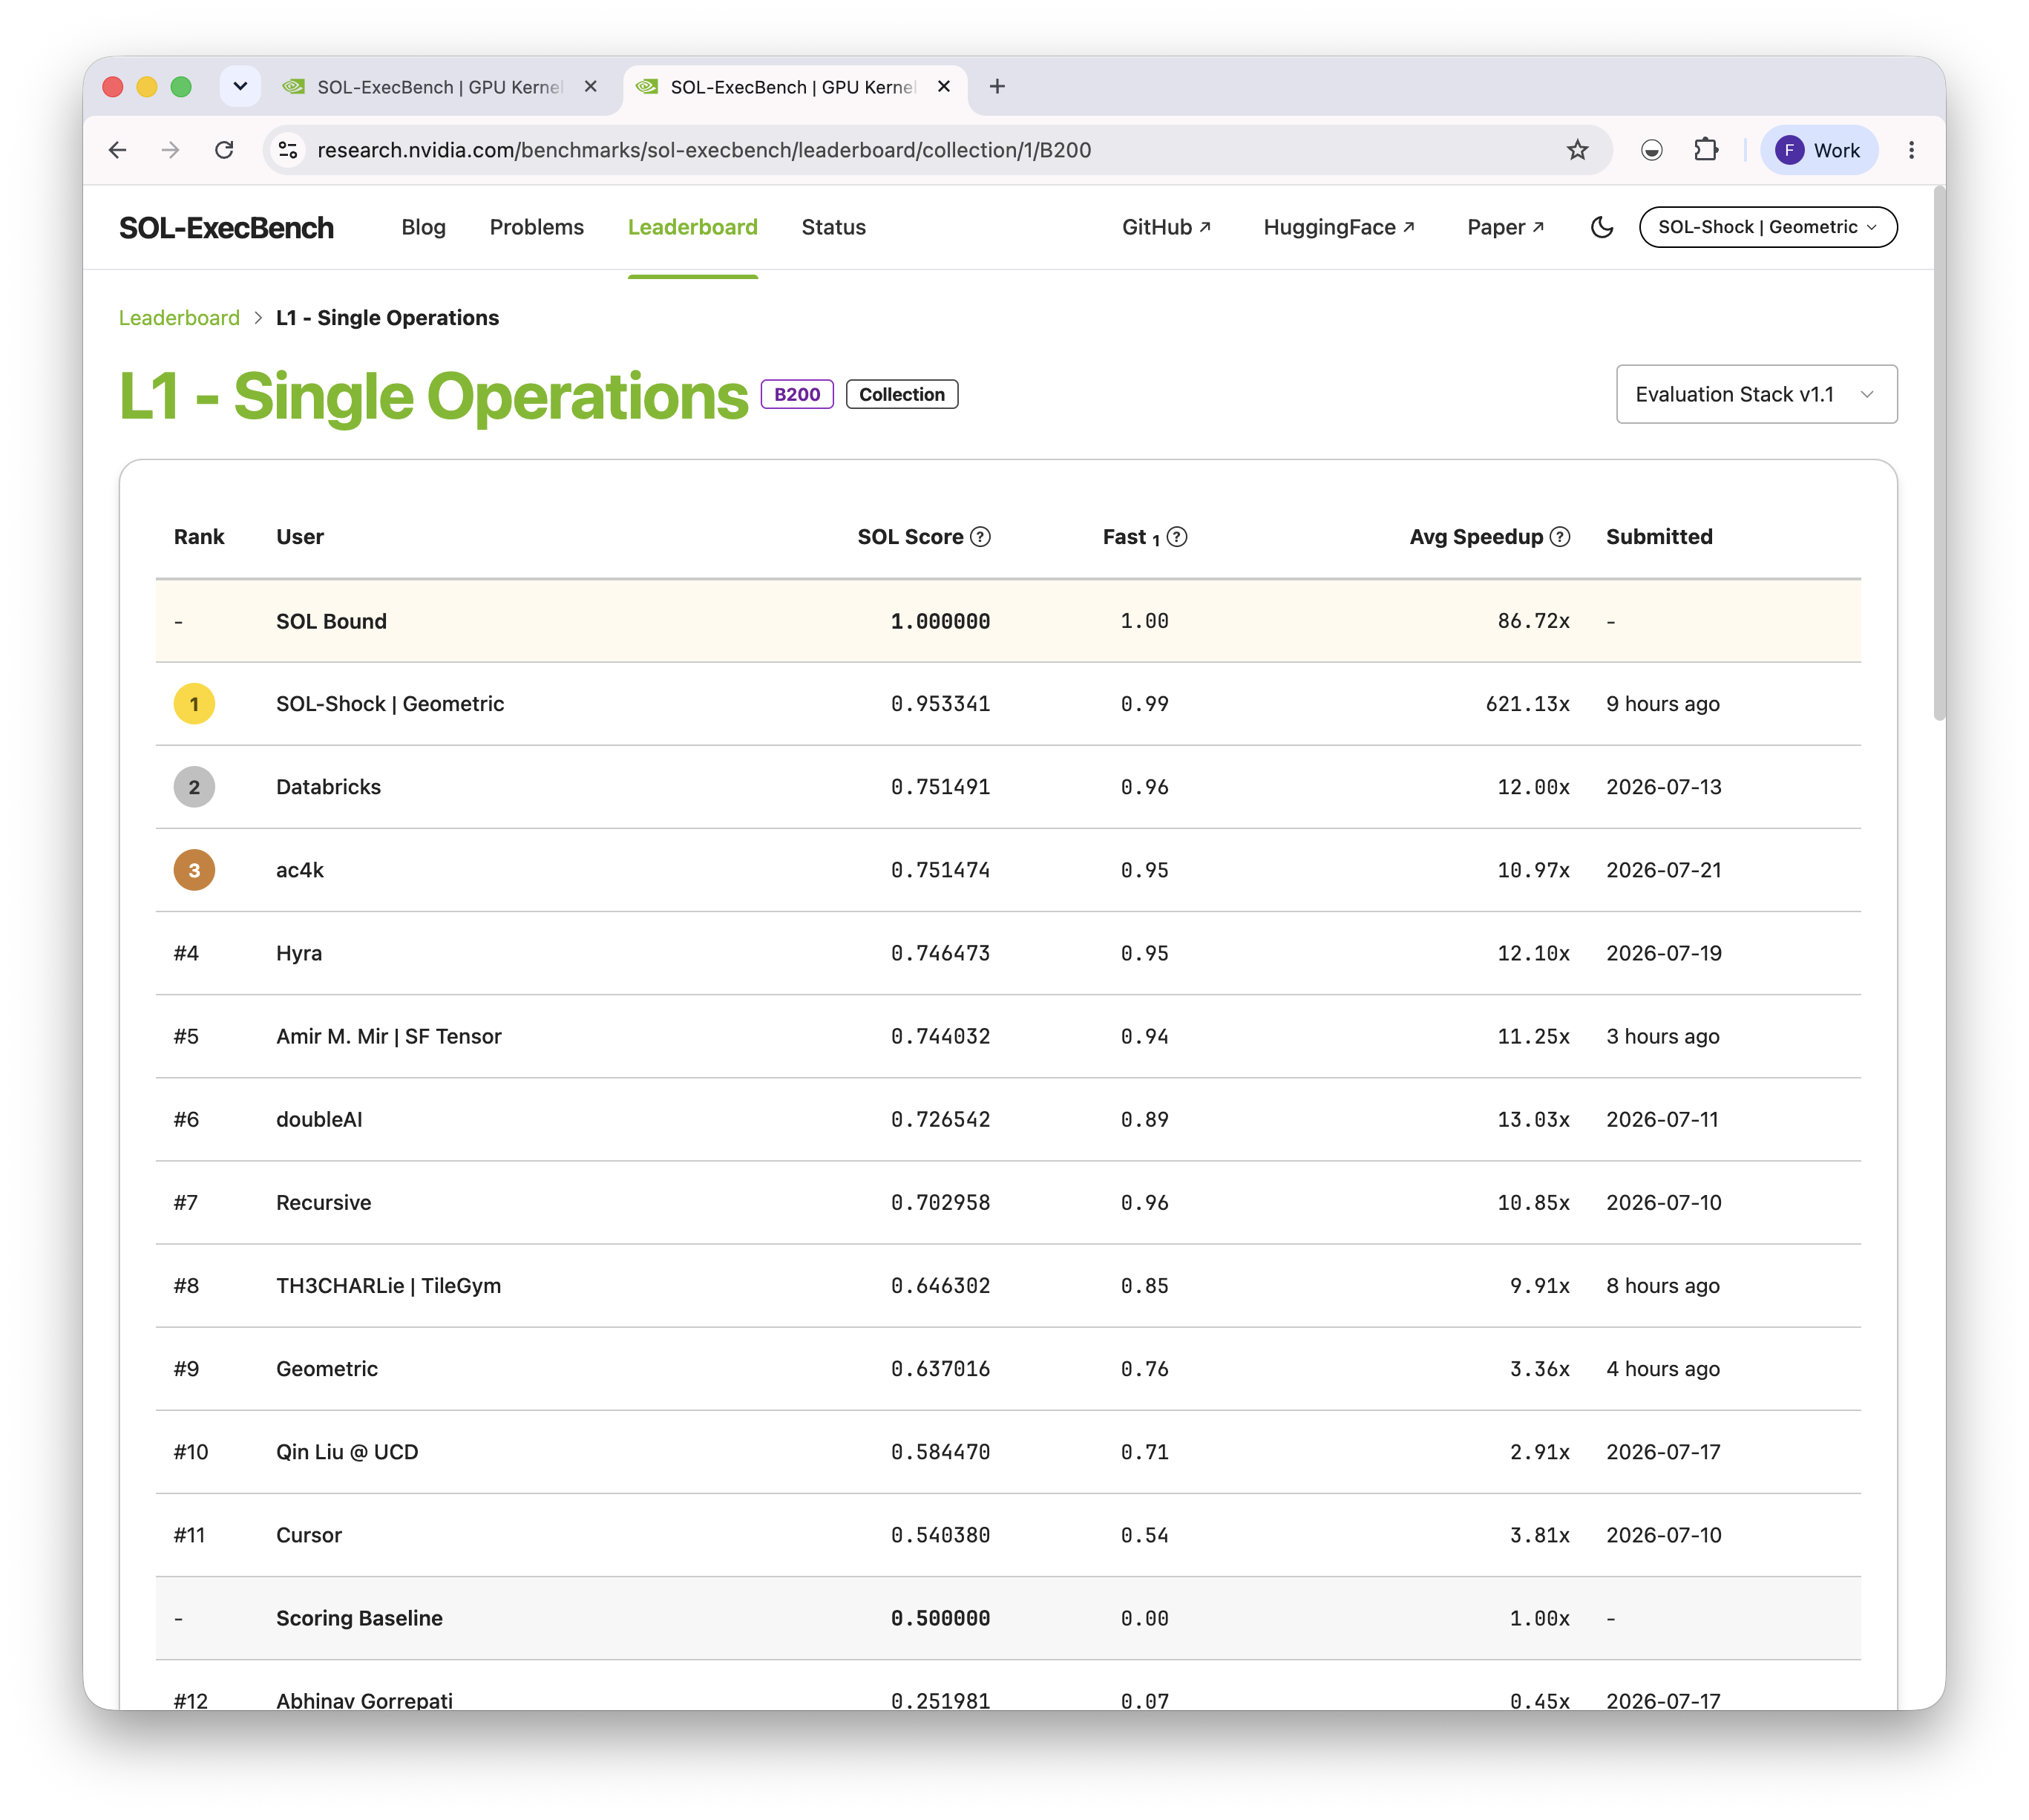2029x1820 pixels.
Task: Open a new tab with plus icon
Action: tap(997, 87)
